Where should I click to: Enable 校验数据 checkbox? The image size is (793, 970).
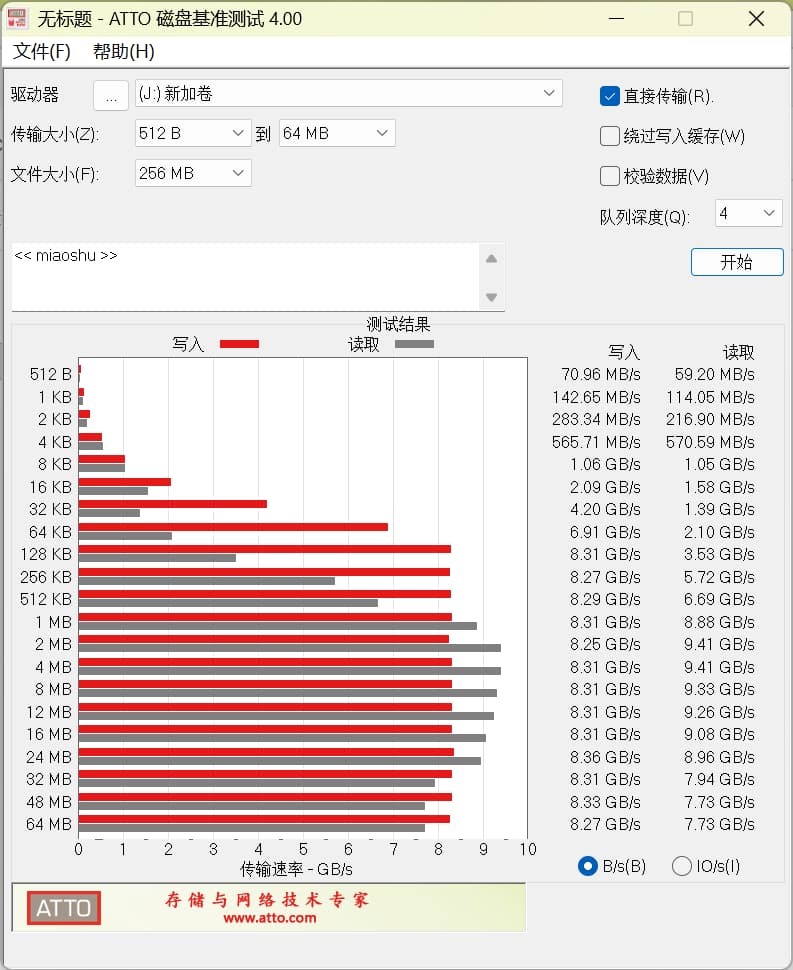coord(609,176)
